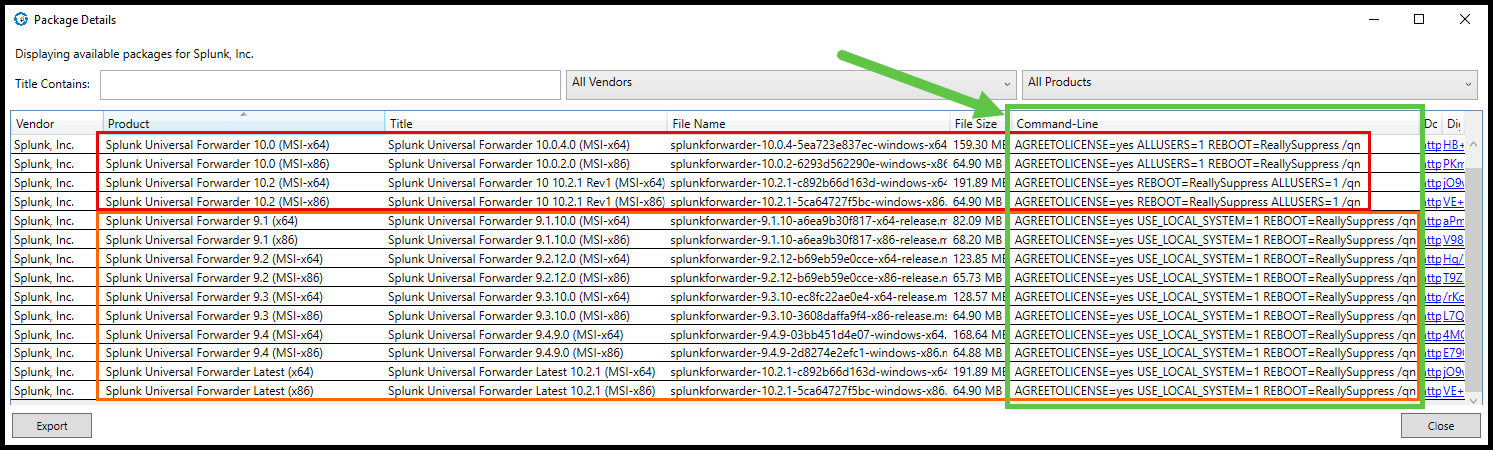Image resolution: width=1493 pixels, height=450 pixels.
Task: Click the 128.57 MB file size cell
Action: tap(978, 297)
